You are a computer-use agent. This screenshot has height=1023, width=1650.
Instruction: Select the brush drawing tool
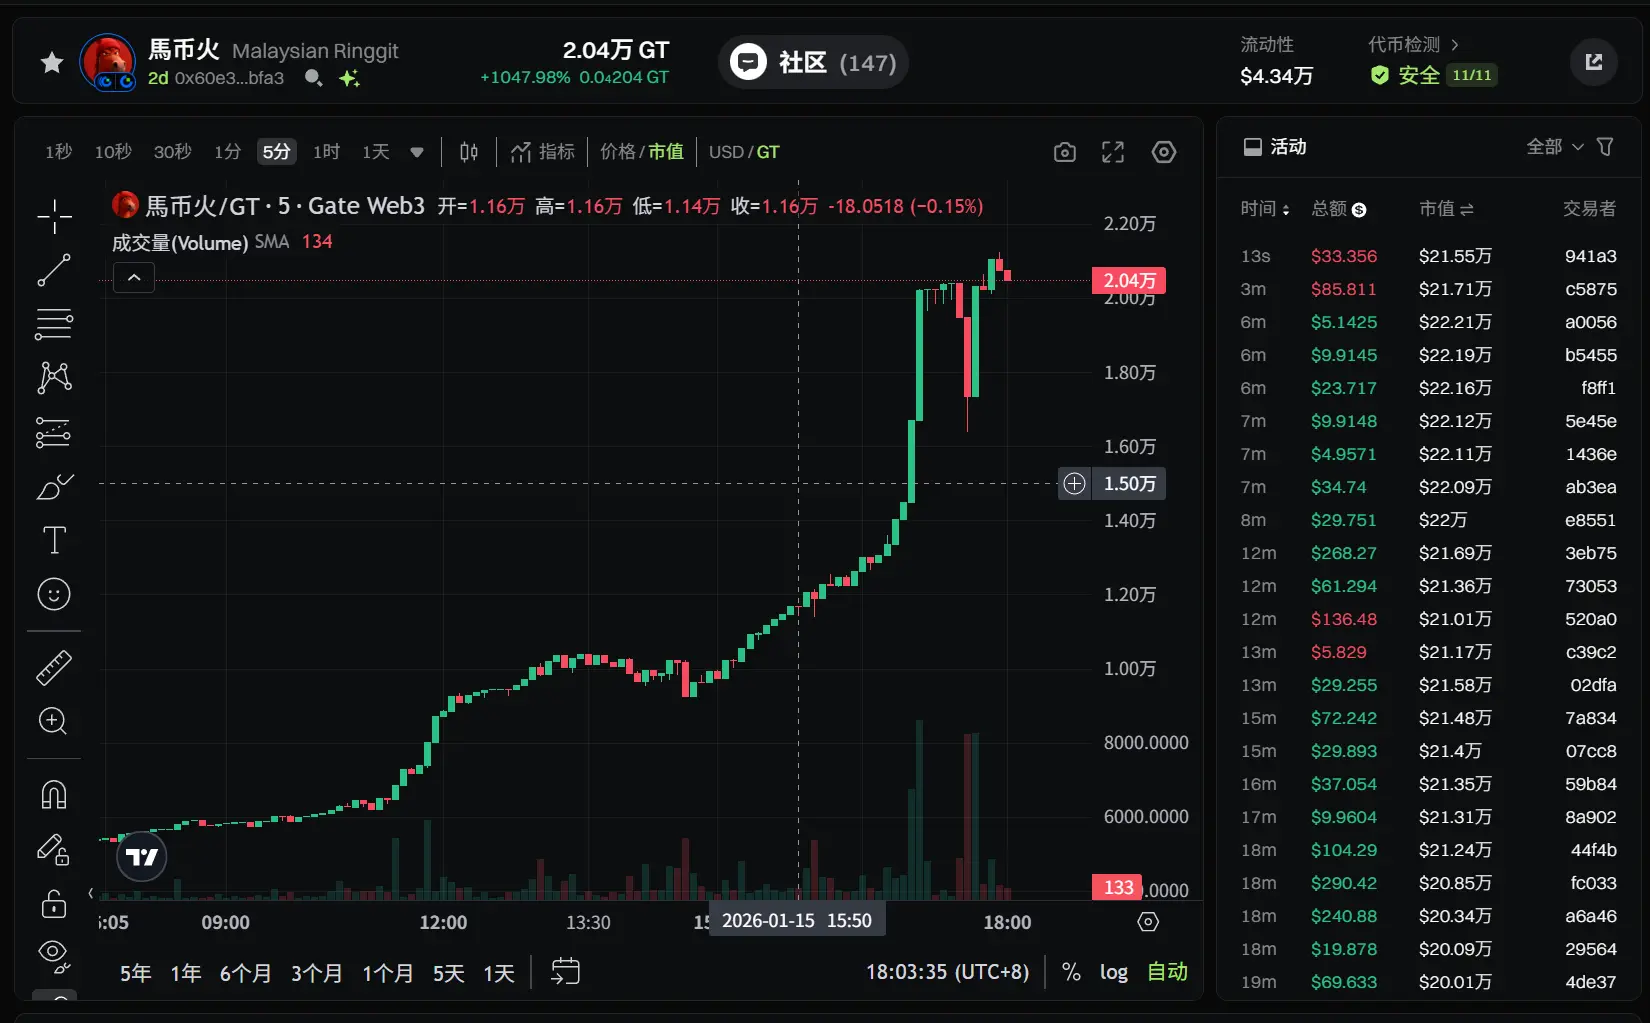[54, 486]
